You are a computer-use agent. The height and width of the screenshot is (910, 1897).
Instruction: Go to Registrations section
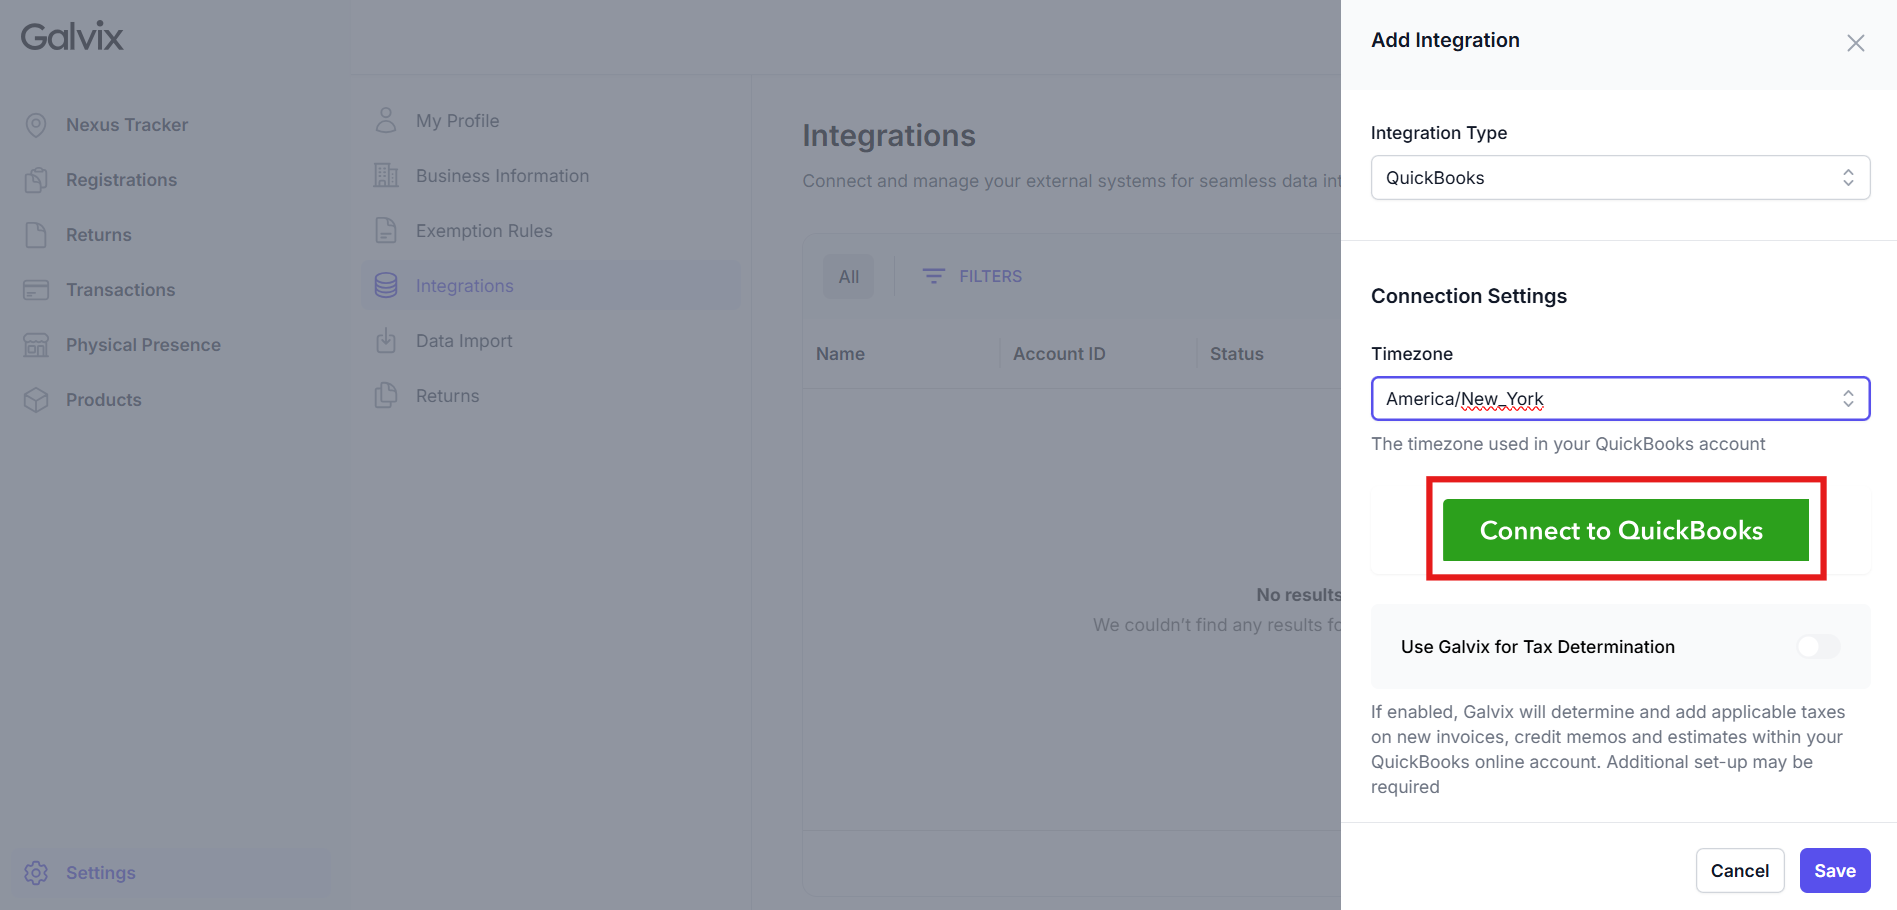(x=121, y=180)
